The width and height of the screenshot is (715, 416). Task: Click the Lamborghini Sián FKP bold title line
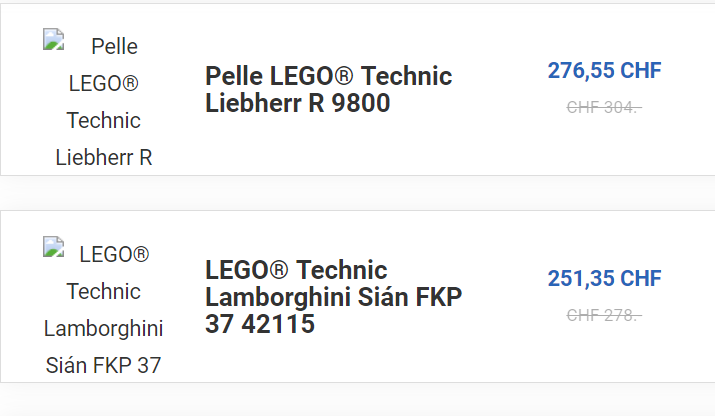(333, 297)
